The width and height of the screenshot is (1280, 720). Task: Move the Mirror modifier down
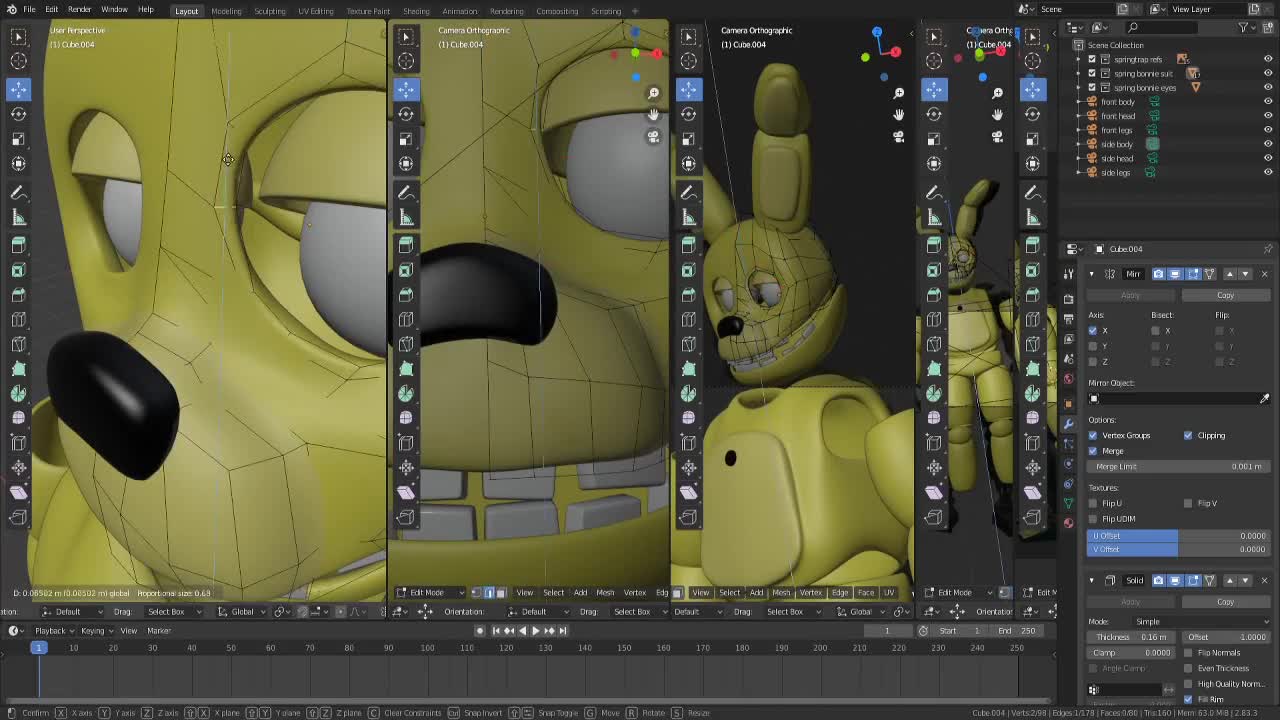coord(1244,274)
